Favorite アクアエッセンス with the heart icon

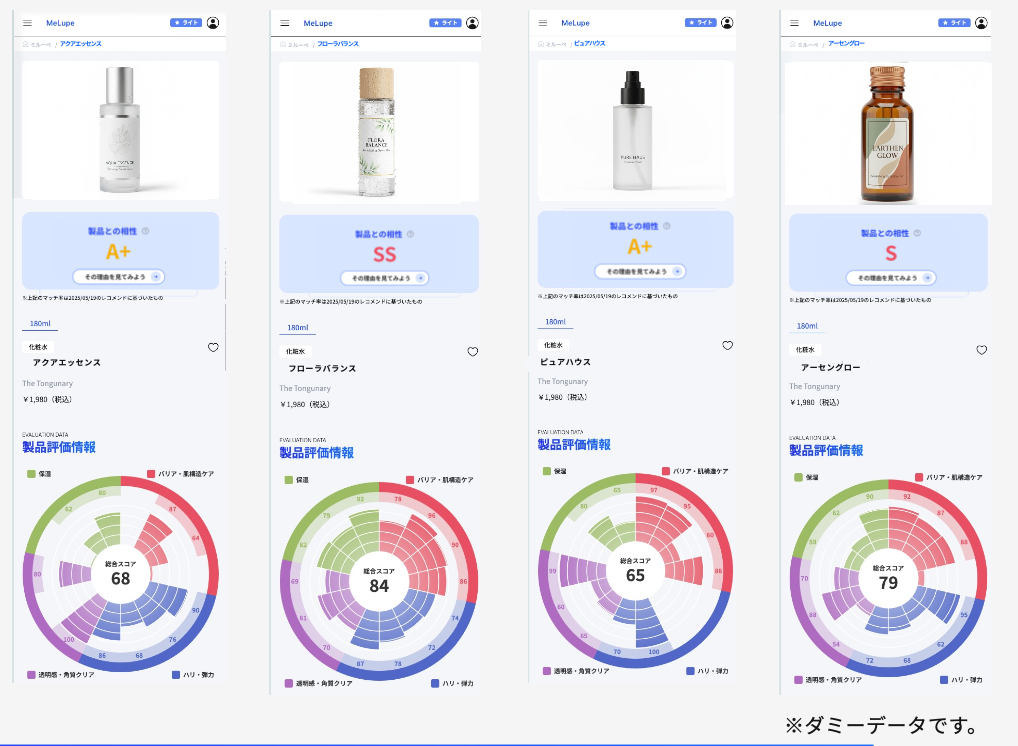point(213,347)
